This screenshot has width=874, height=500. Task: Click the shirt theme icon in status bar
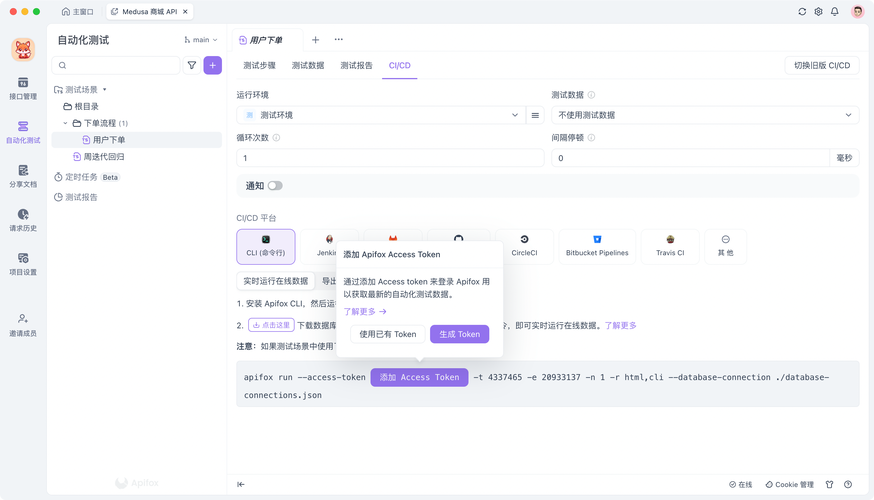point(829,484)
